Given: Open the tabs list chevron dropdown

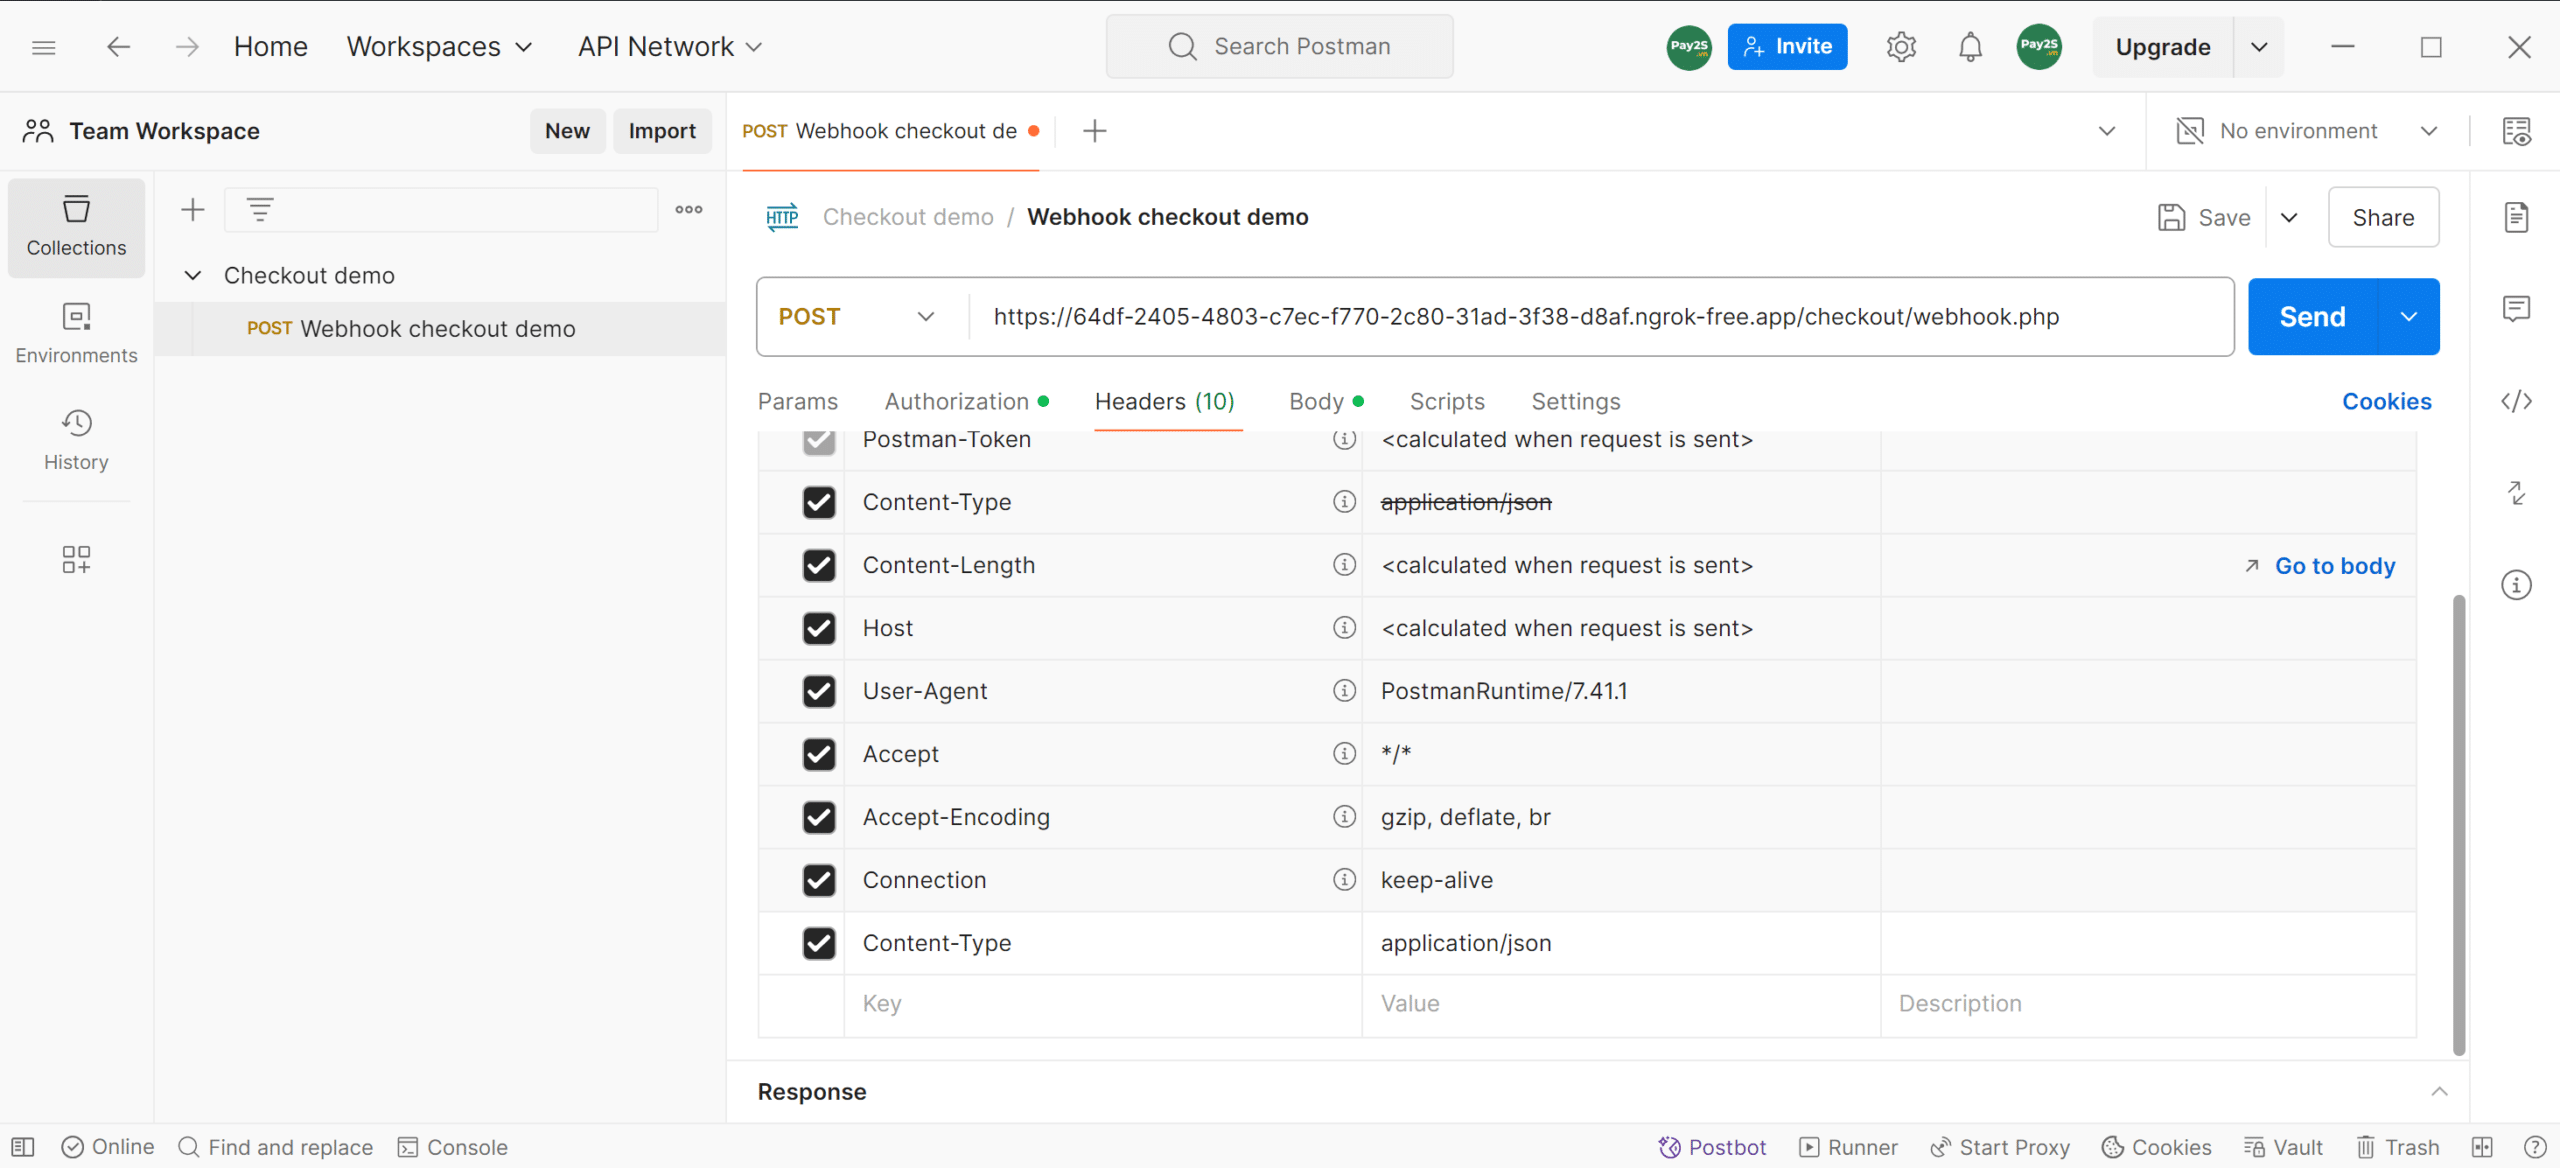Looking at the screenshot, I should pos(2106,131).
